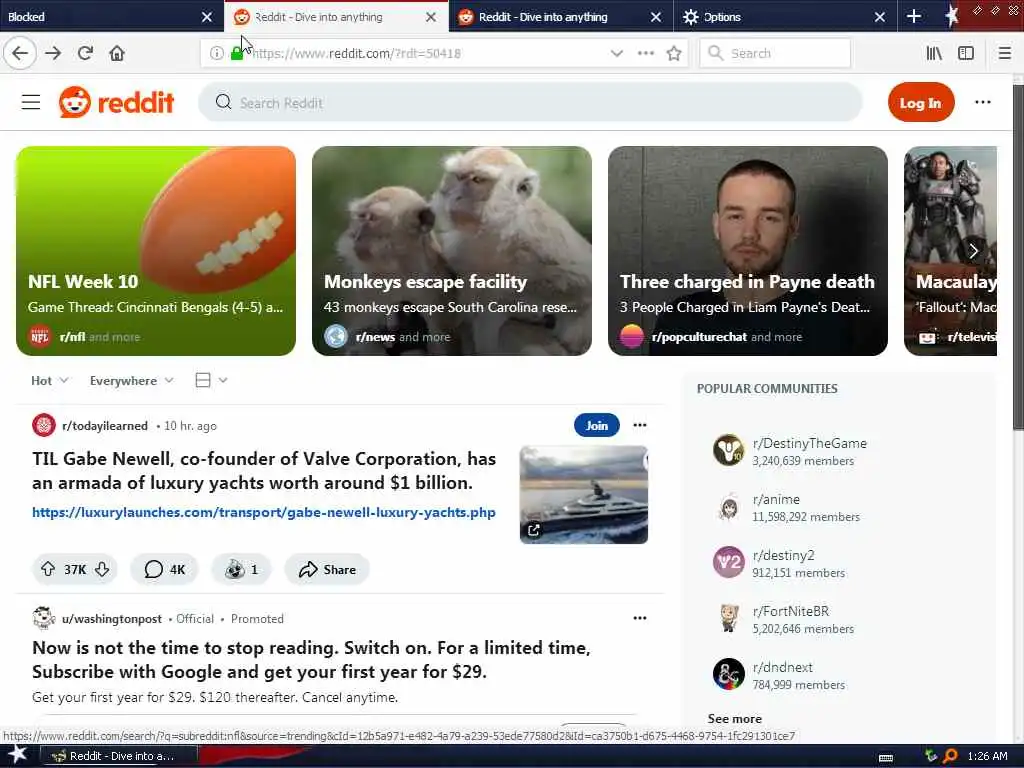Downvote the Gabe Newell yacht post
Viewport: 1024px width, 768px height.
pos(102,569)
